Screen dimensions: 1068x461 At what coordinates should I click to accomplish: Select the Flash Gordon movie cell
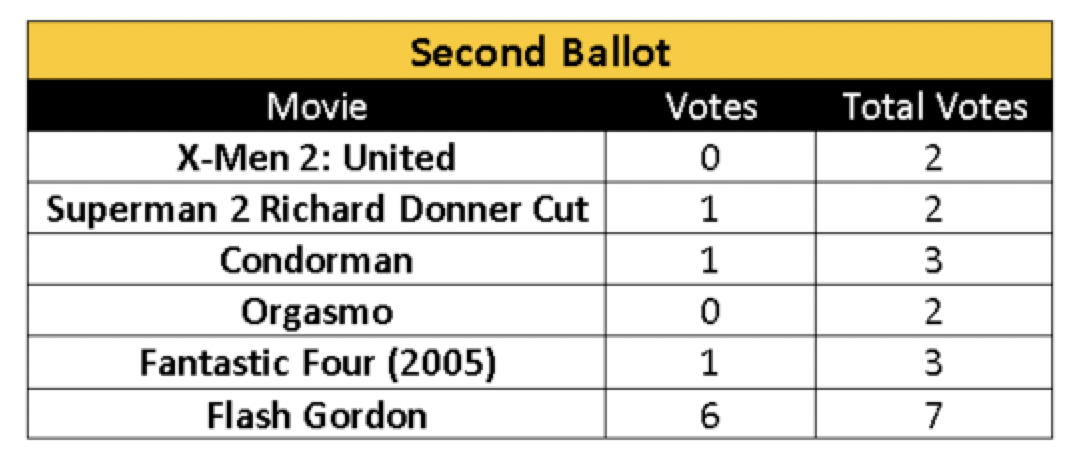coord(317,414)
